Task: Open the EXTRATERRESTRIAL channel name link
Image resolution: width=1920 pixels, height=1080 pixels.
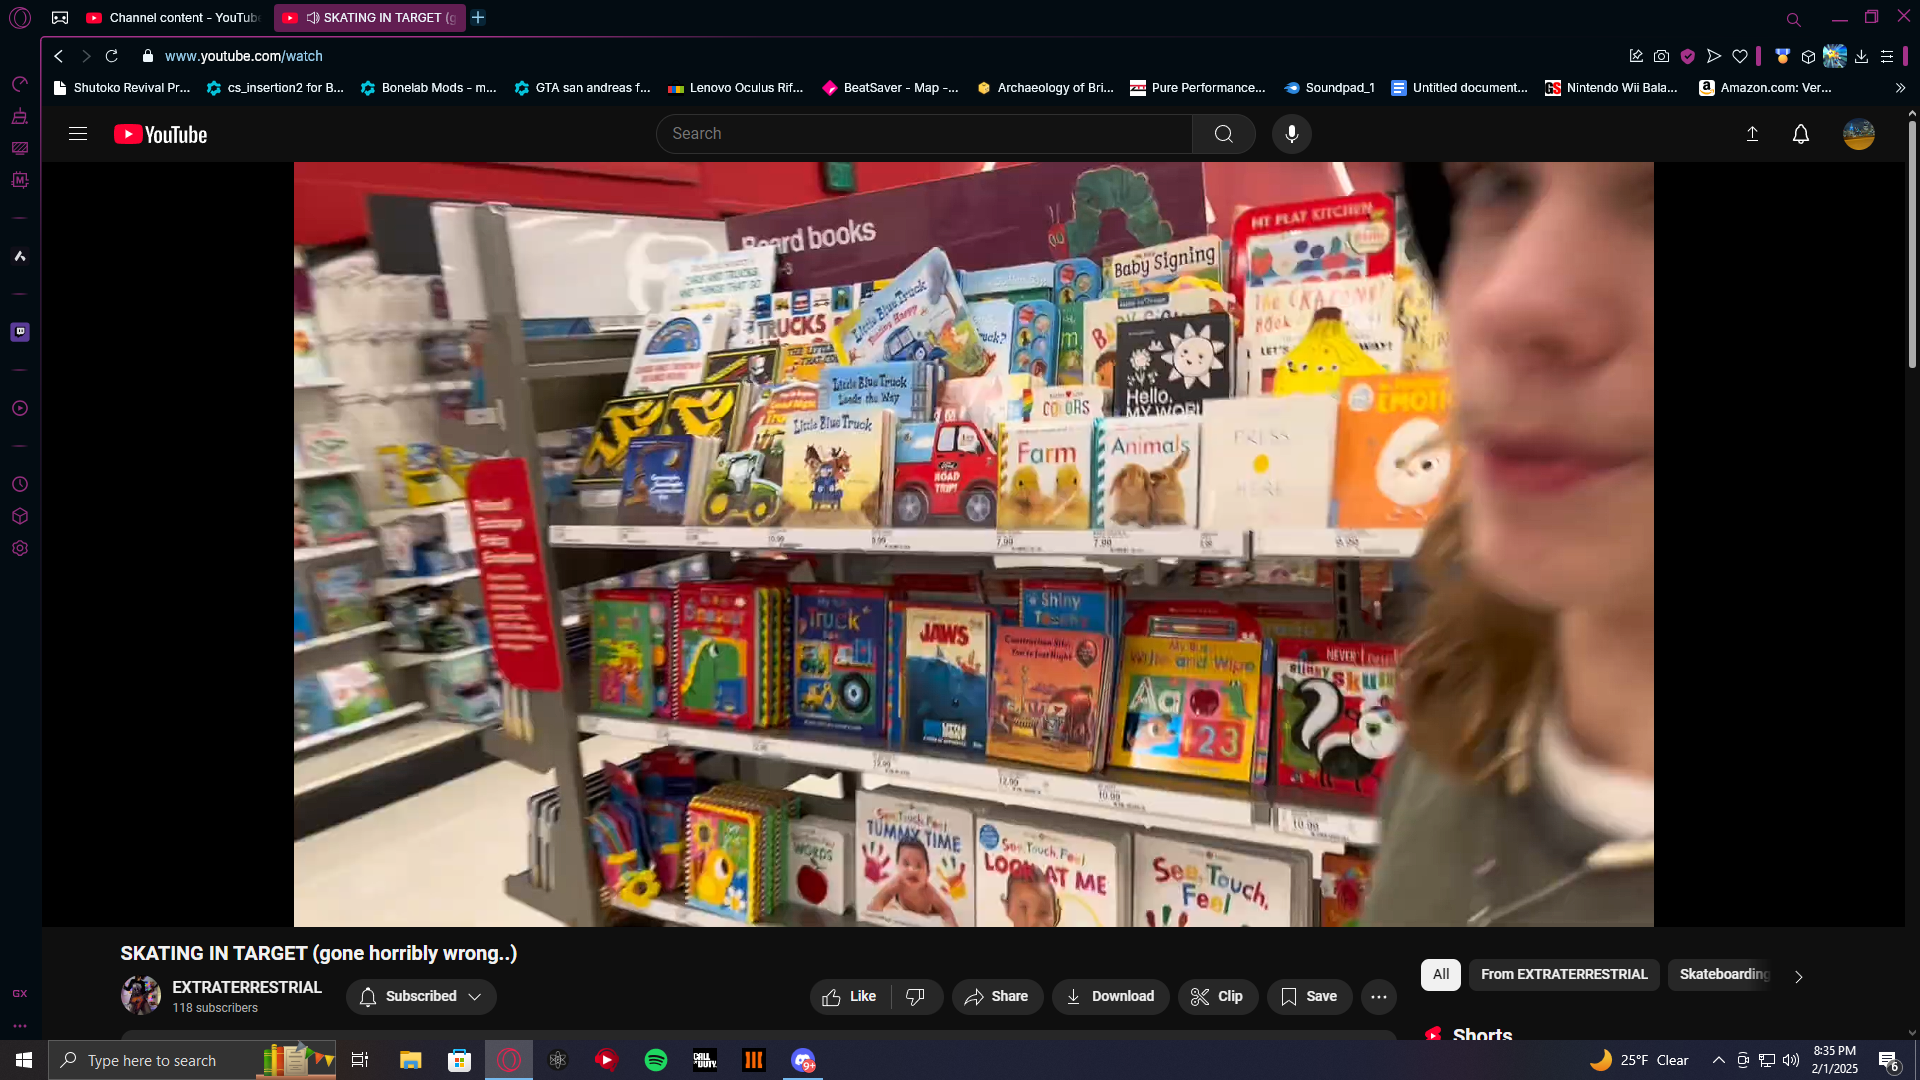Action: point(246,987)
